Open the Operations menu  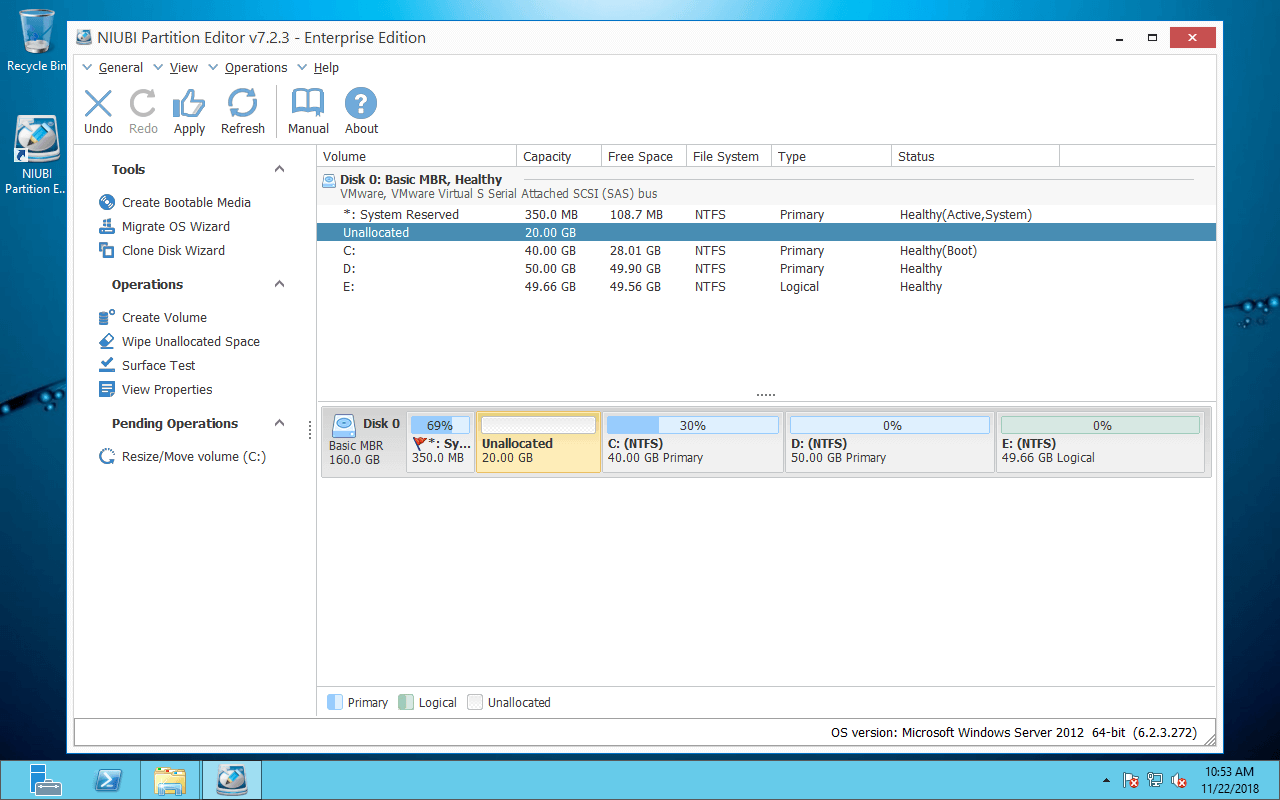(x=256, y=67)
